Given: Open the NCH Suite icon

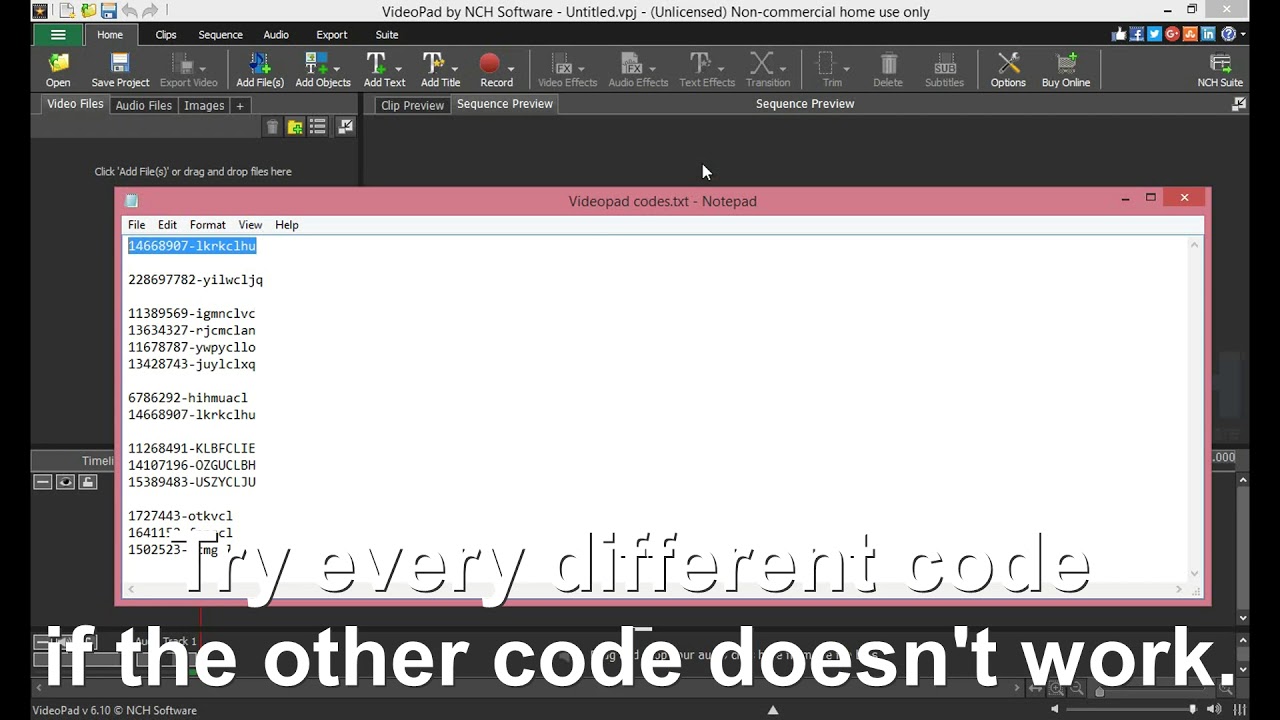Looking at the screenshot, I should (1220, 70).
